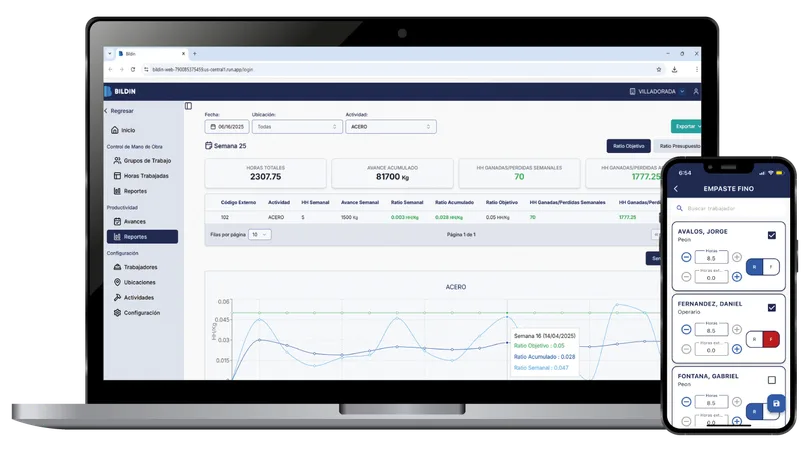Open the Actividad dropdown showing ACERO

click(x=391, y=127)
